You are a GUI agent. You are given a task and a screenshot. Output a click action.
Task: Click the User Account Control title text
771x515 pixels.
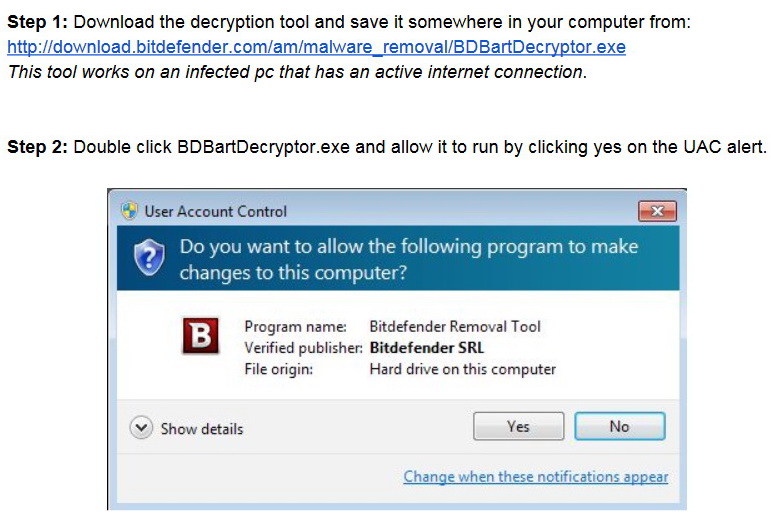(x=215, y=211)
